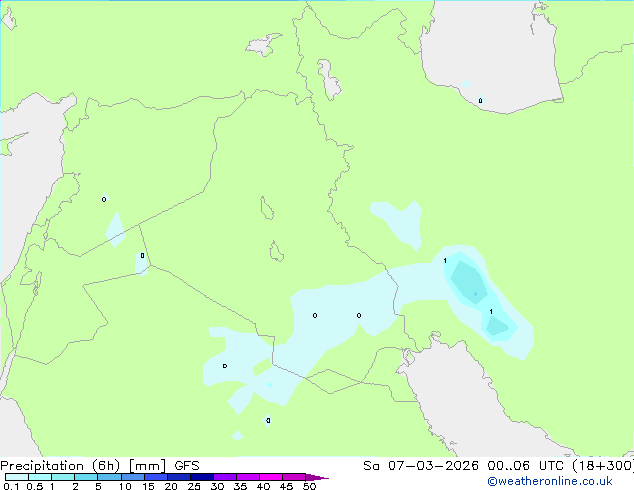Click the legend value '50'

(309, 486)
